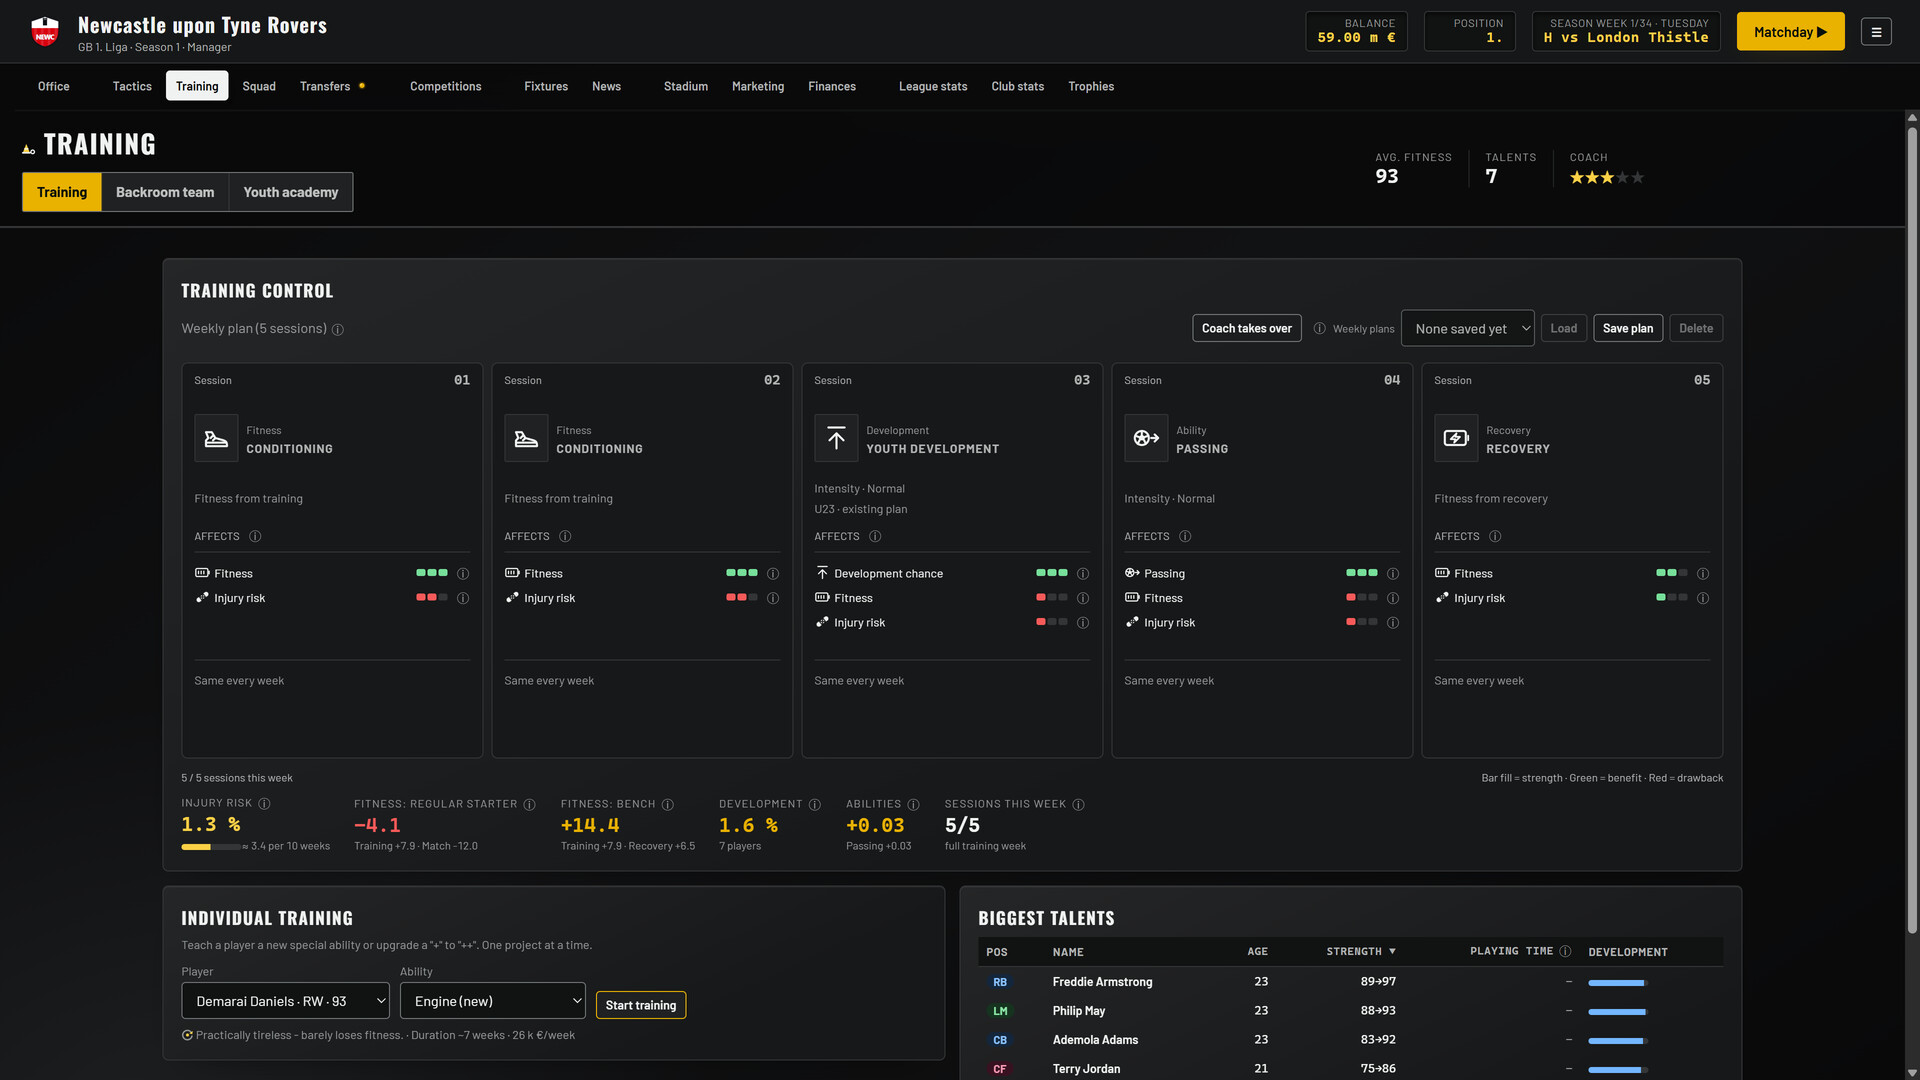The width and height of the screenshot is (1920, 1080).
Task: Click the Save plan button
Action: tap(1627, 328)
